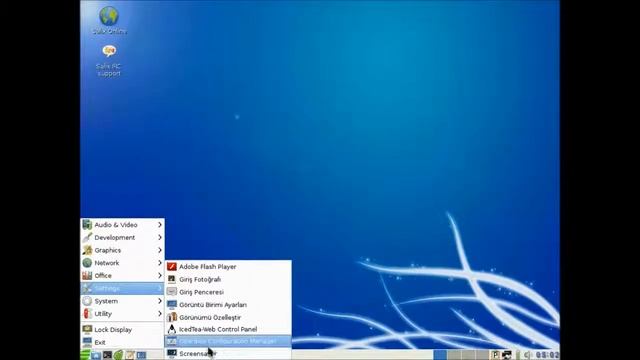Open the network status tray icon

click(507, 355)
